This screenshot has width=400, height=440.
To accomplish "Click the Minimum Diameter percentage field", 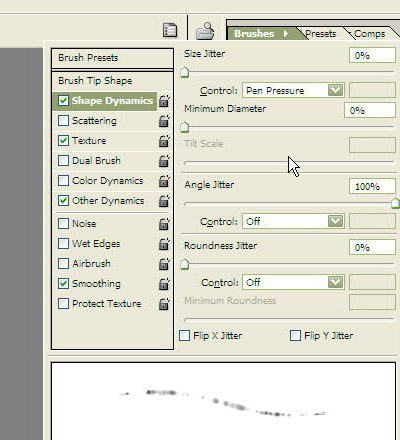I will (370, 110).
